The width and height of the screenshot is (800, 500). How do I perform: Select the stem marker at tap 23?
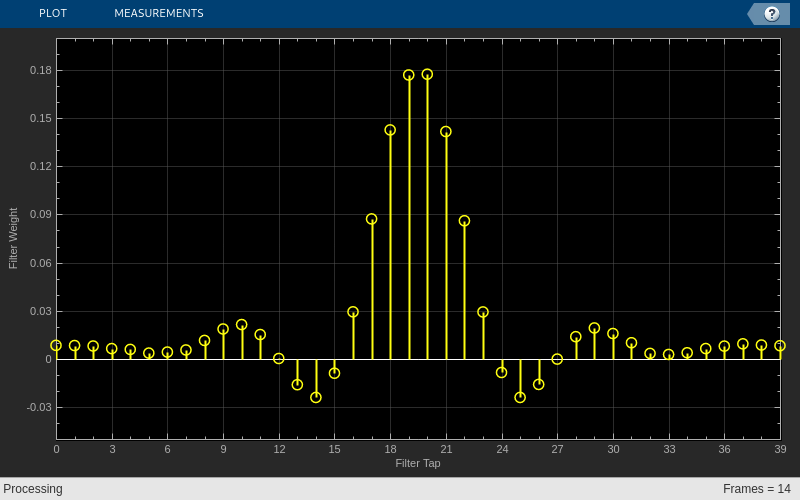click(483, 312)
